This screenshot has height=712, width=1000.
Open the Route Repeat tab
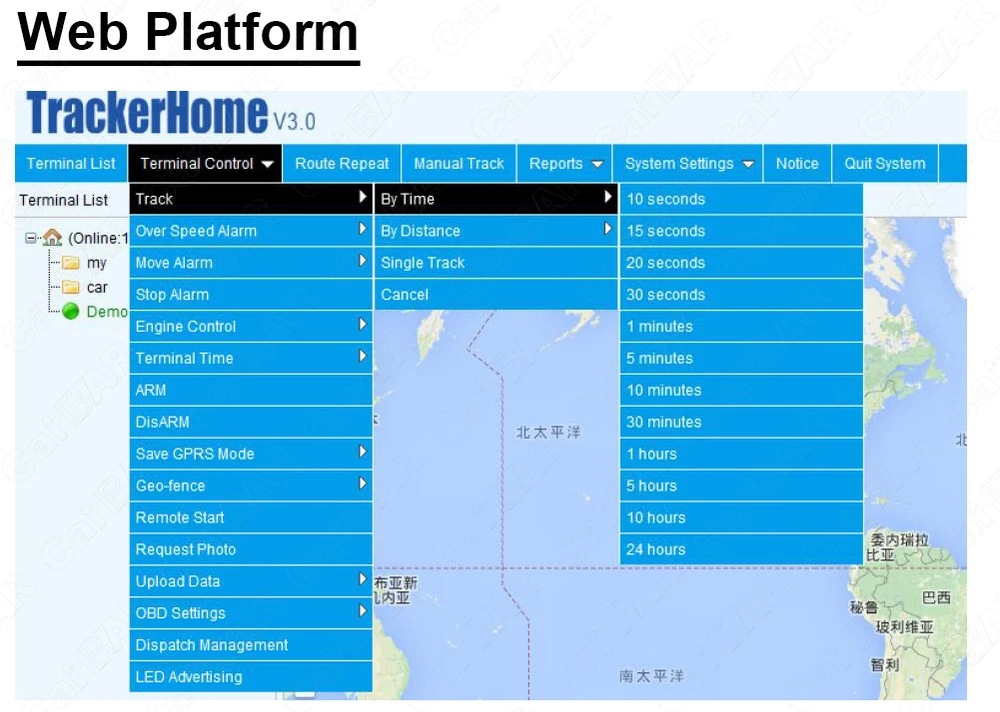(x=342, y=163)
